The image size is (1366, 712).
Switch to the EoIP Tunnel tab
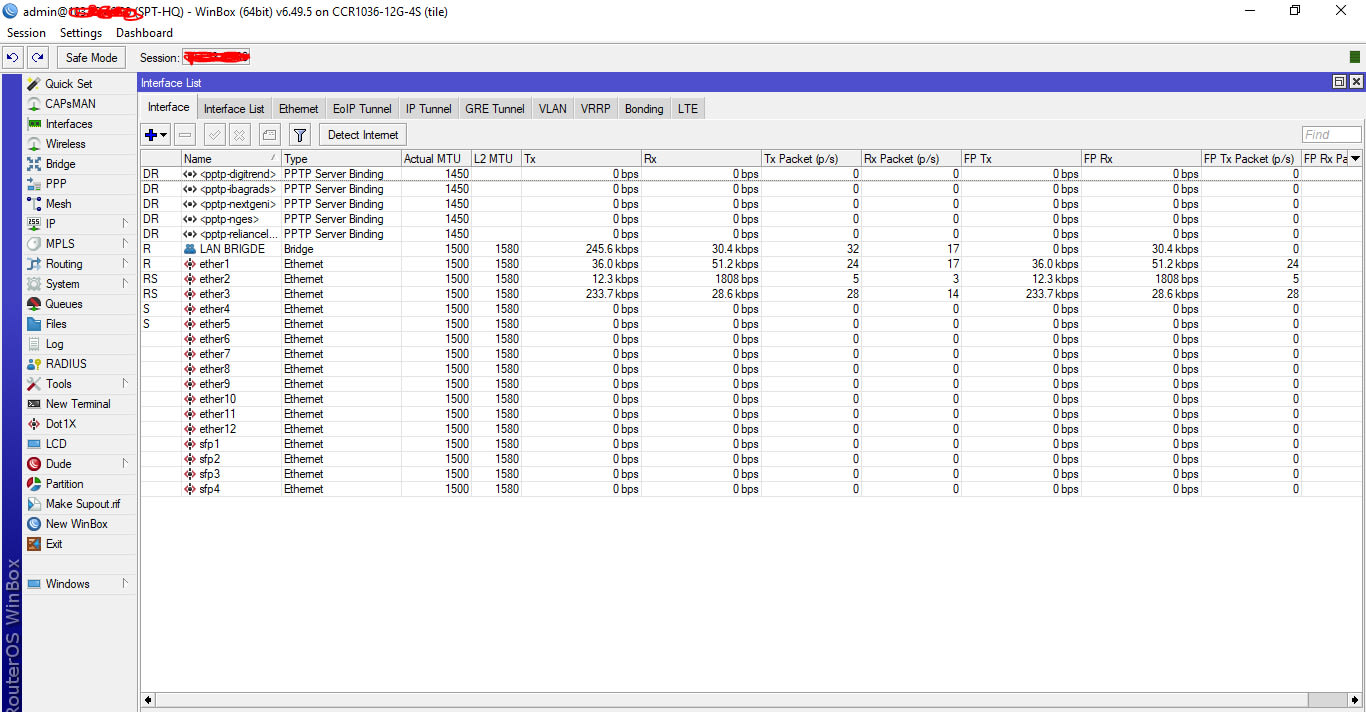tap(362, 109)
